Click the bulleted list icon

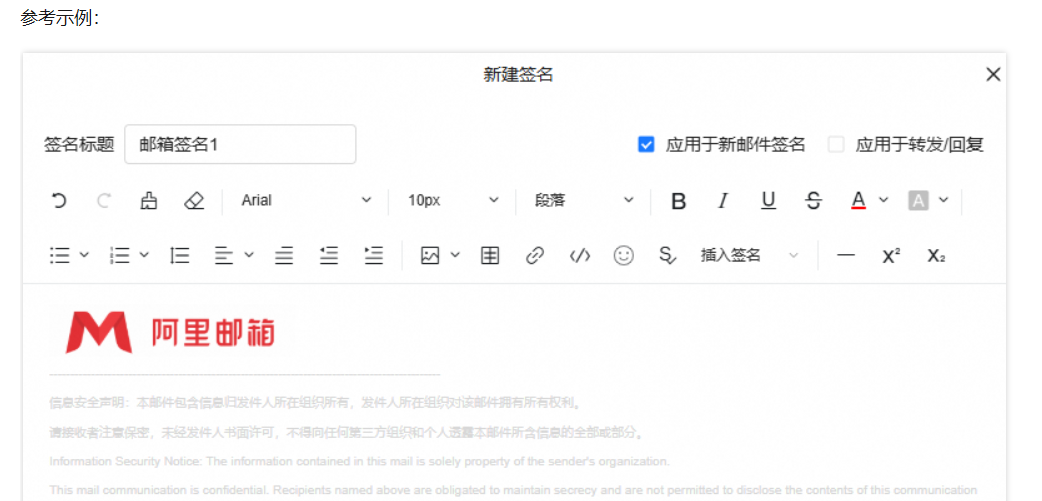[x=60, y=256]
